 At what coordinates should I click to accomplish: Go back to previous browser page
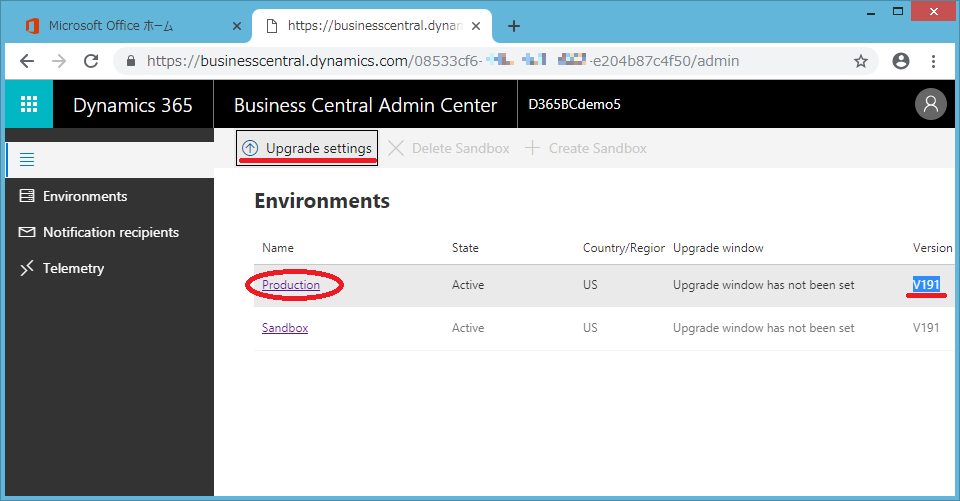coord(27,61)
